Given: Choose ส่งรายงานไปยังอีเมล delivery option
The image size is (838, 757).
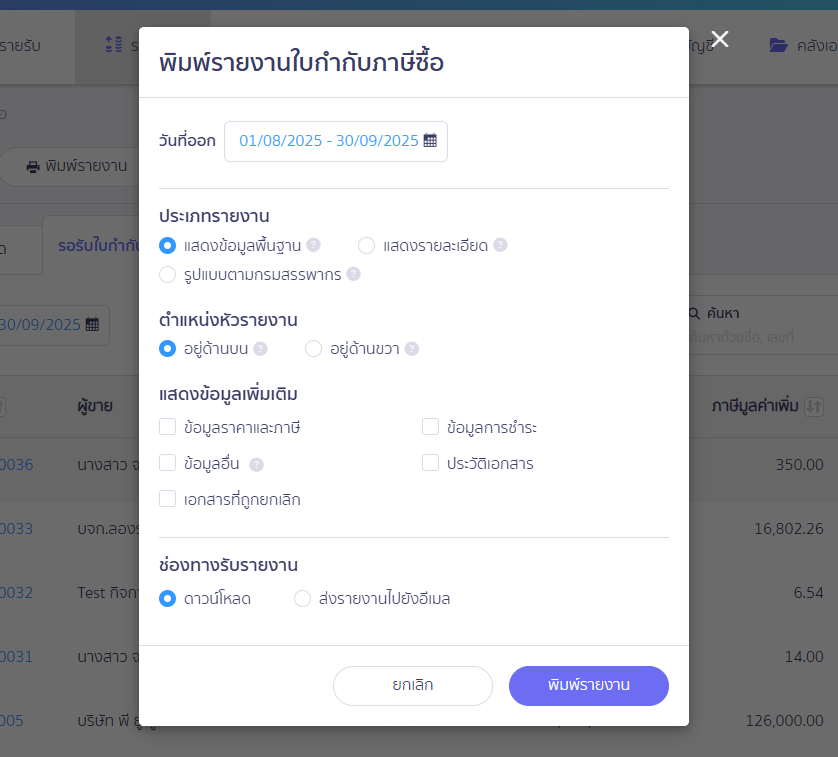Looking at the screenshot, I should [301, 599].
